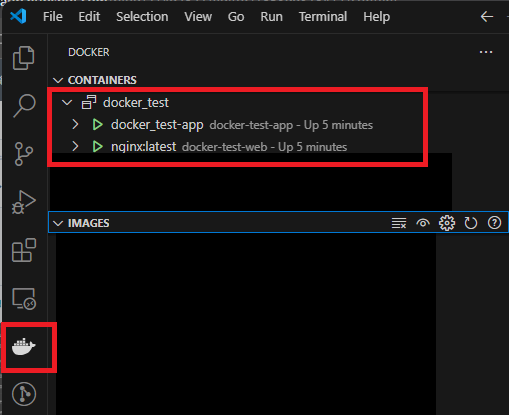Click the IMAGES header label
Screen dimensions: 510x415
tap(88, 223)
